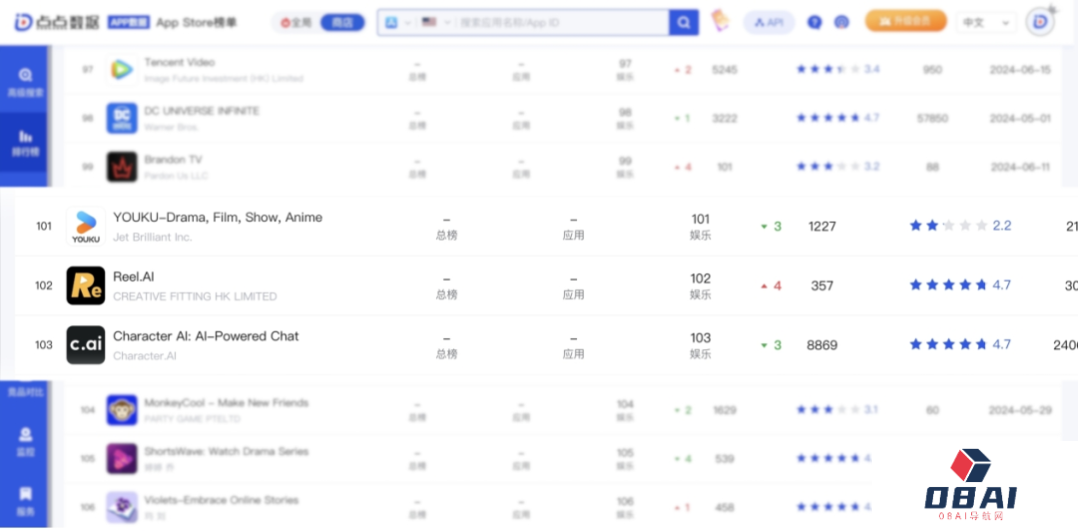This screenshot has height=531, width=1078.
Task: Click the c.ai Character AI app icon
Action: (86, 345)
